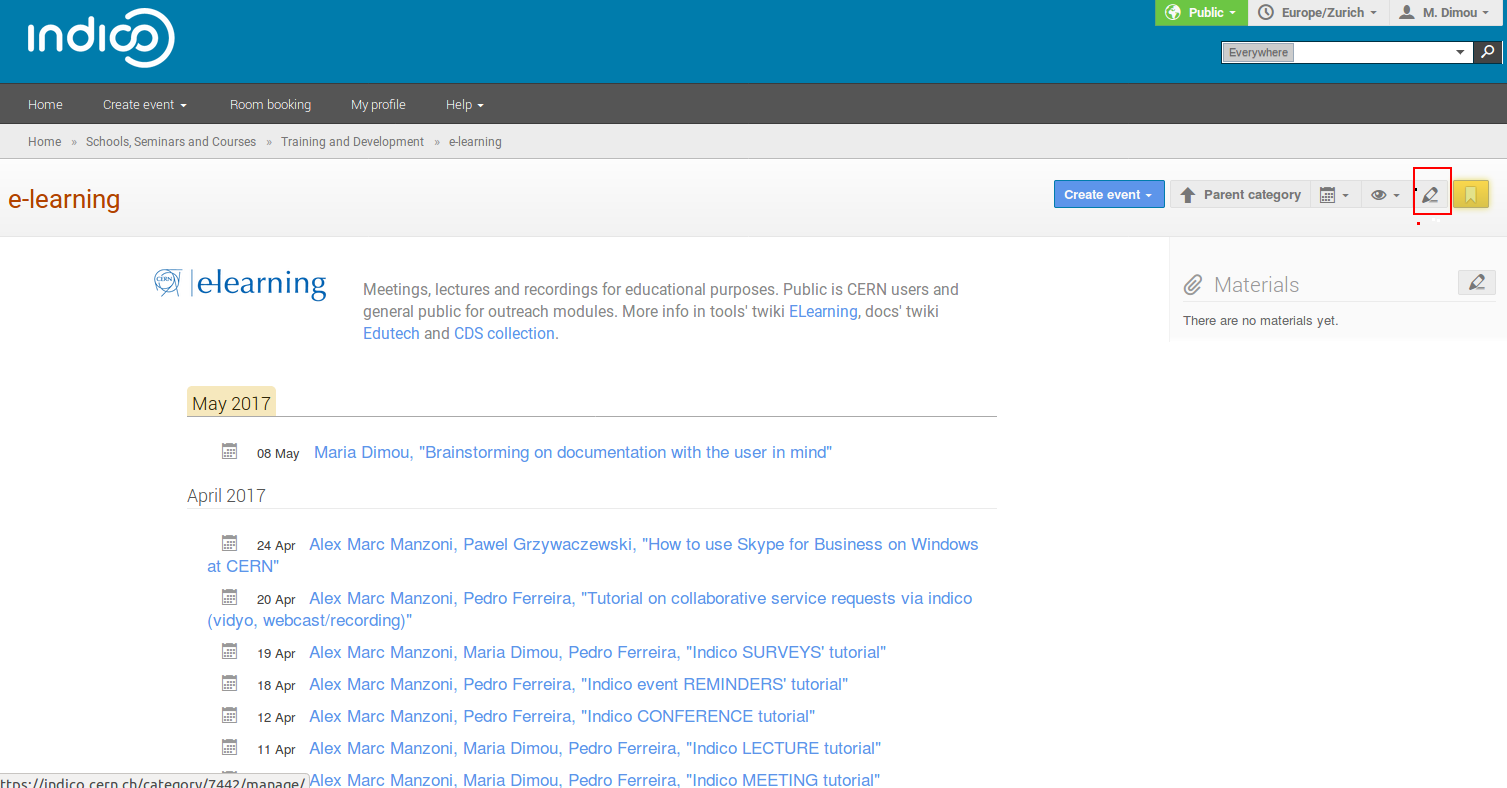The image size is (1507, 788).
Task: Open the eye view options dropdown
Action: point(1385,194)
